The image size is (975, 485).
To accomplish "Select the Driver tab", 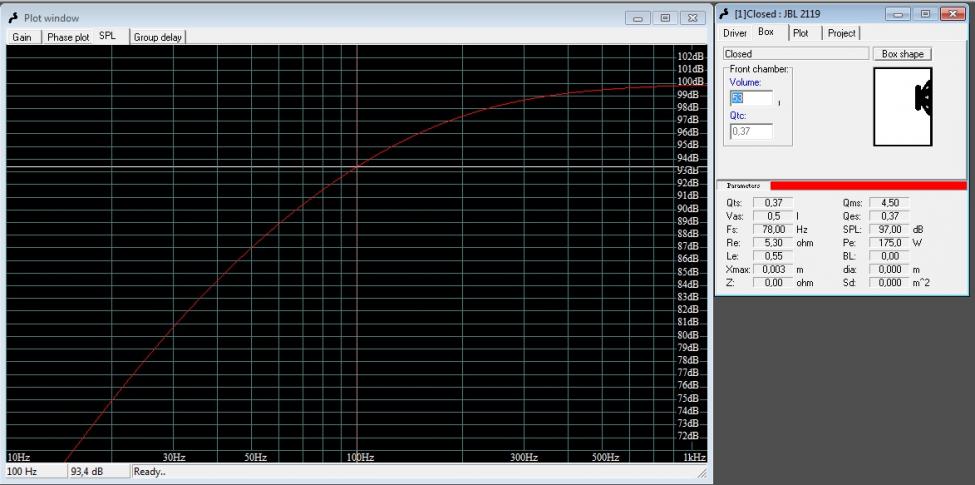I will coord(735,33).
